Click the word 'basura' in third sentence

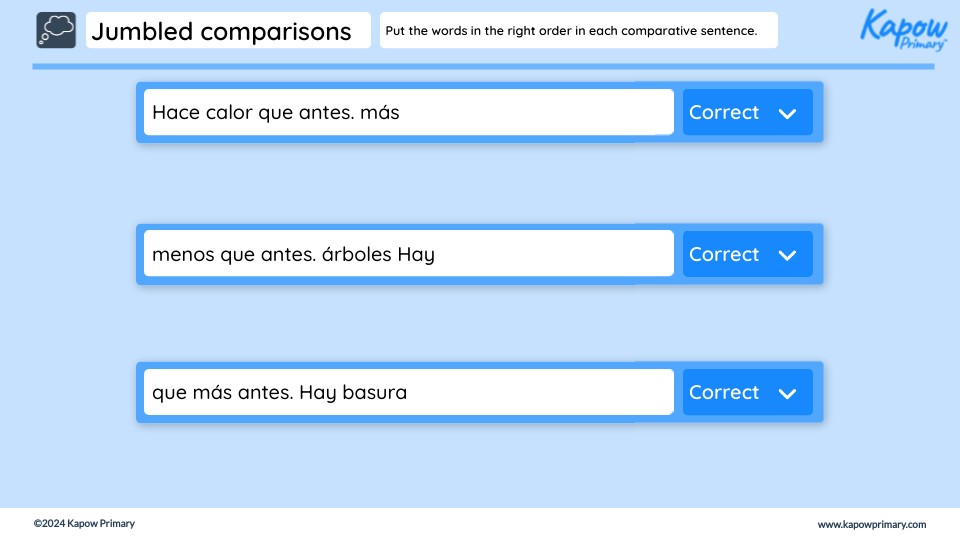[374, 392]
